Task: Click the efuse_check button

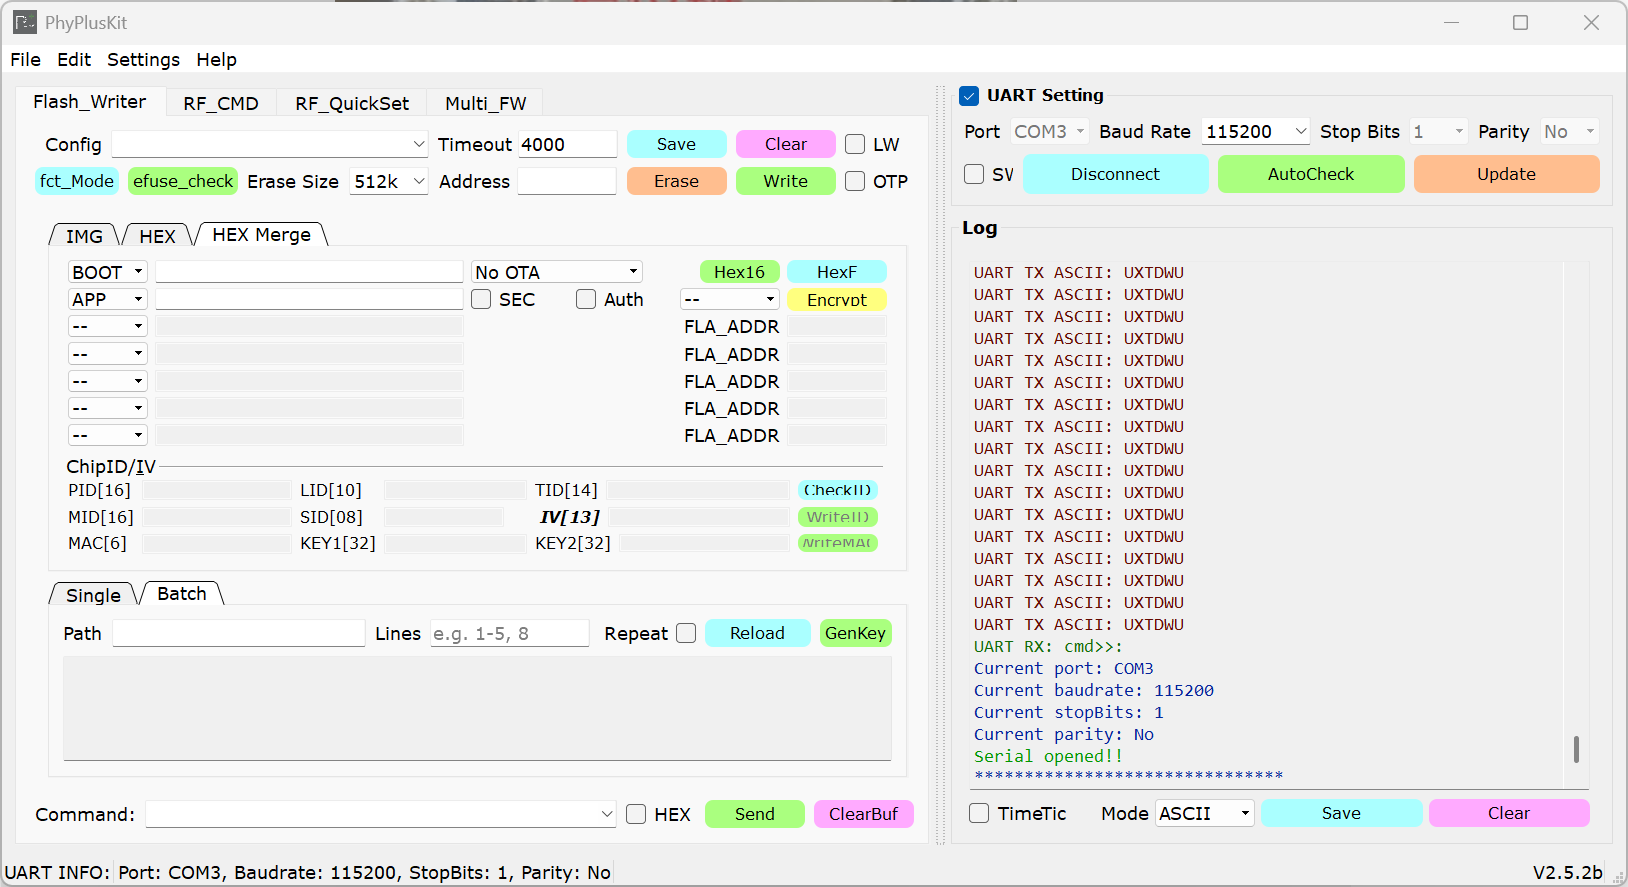Action: pyautogui.click(x=183, y=181)
